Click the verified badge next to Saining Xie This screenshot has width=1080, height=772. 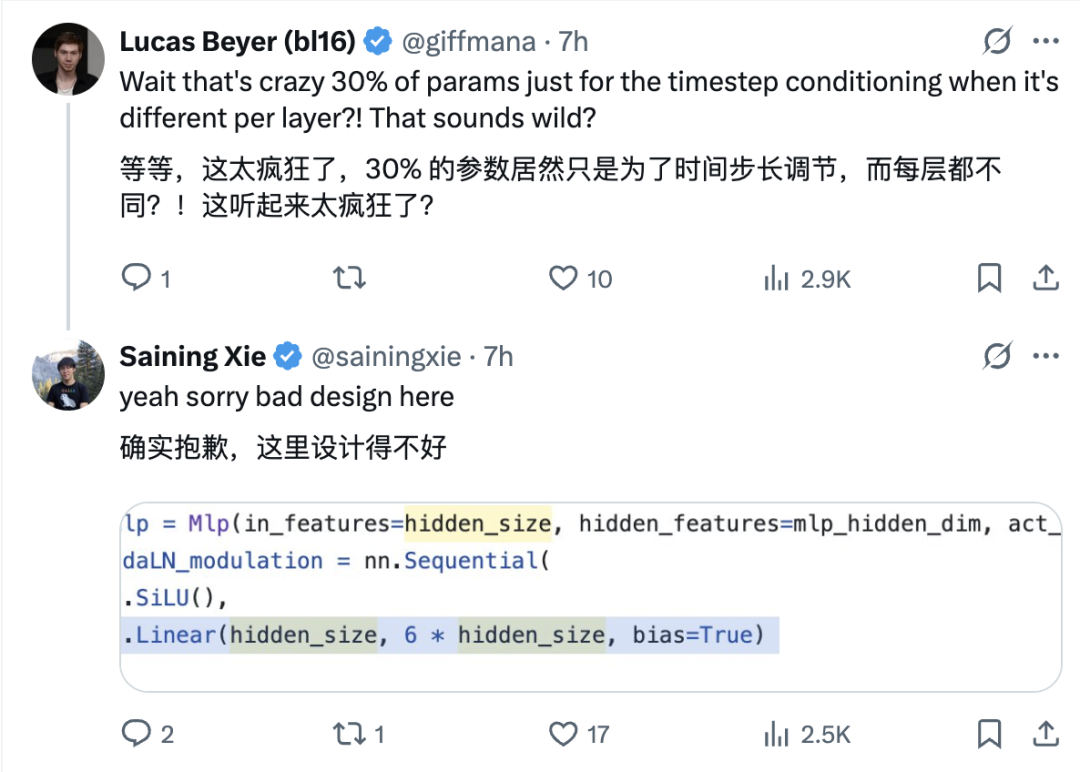click(289, 355)
